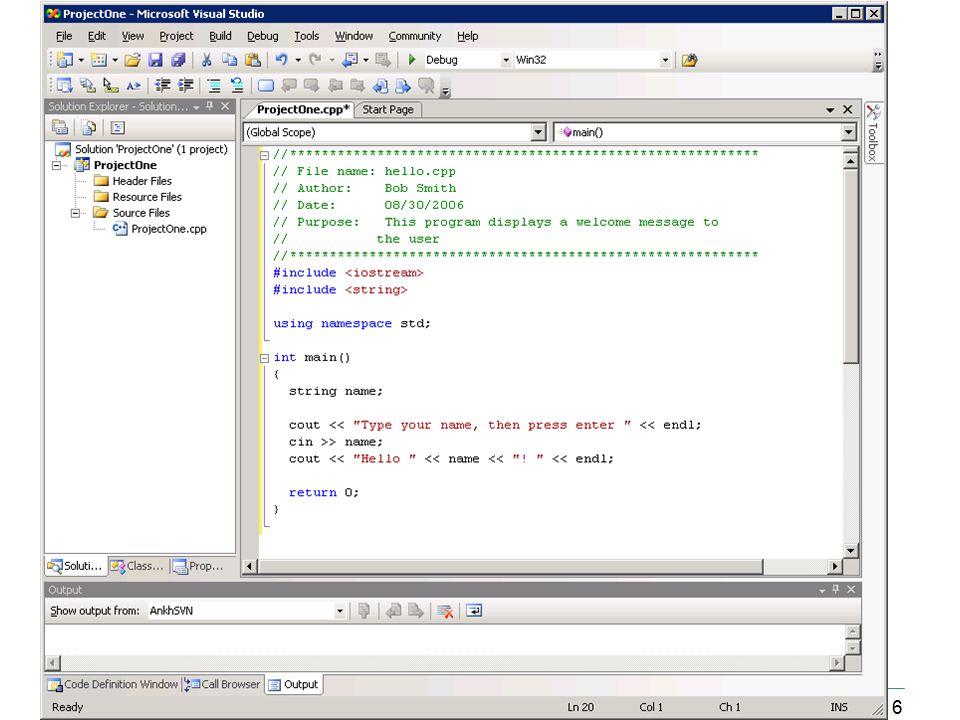960x720 pixels.
Task: Open the Build menu
Action: 220,36
